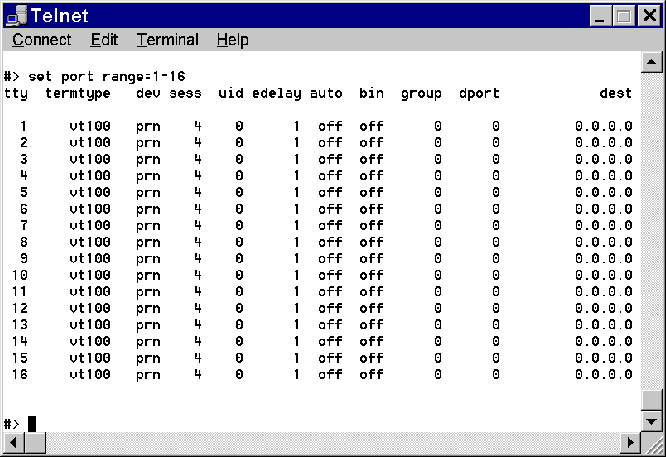
Task: Click the tty 16 row number
Action: (x=19, y=374)
